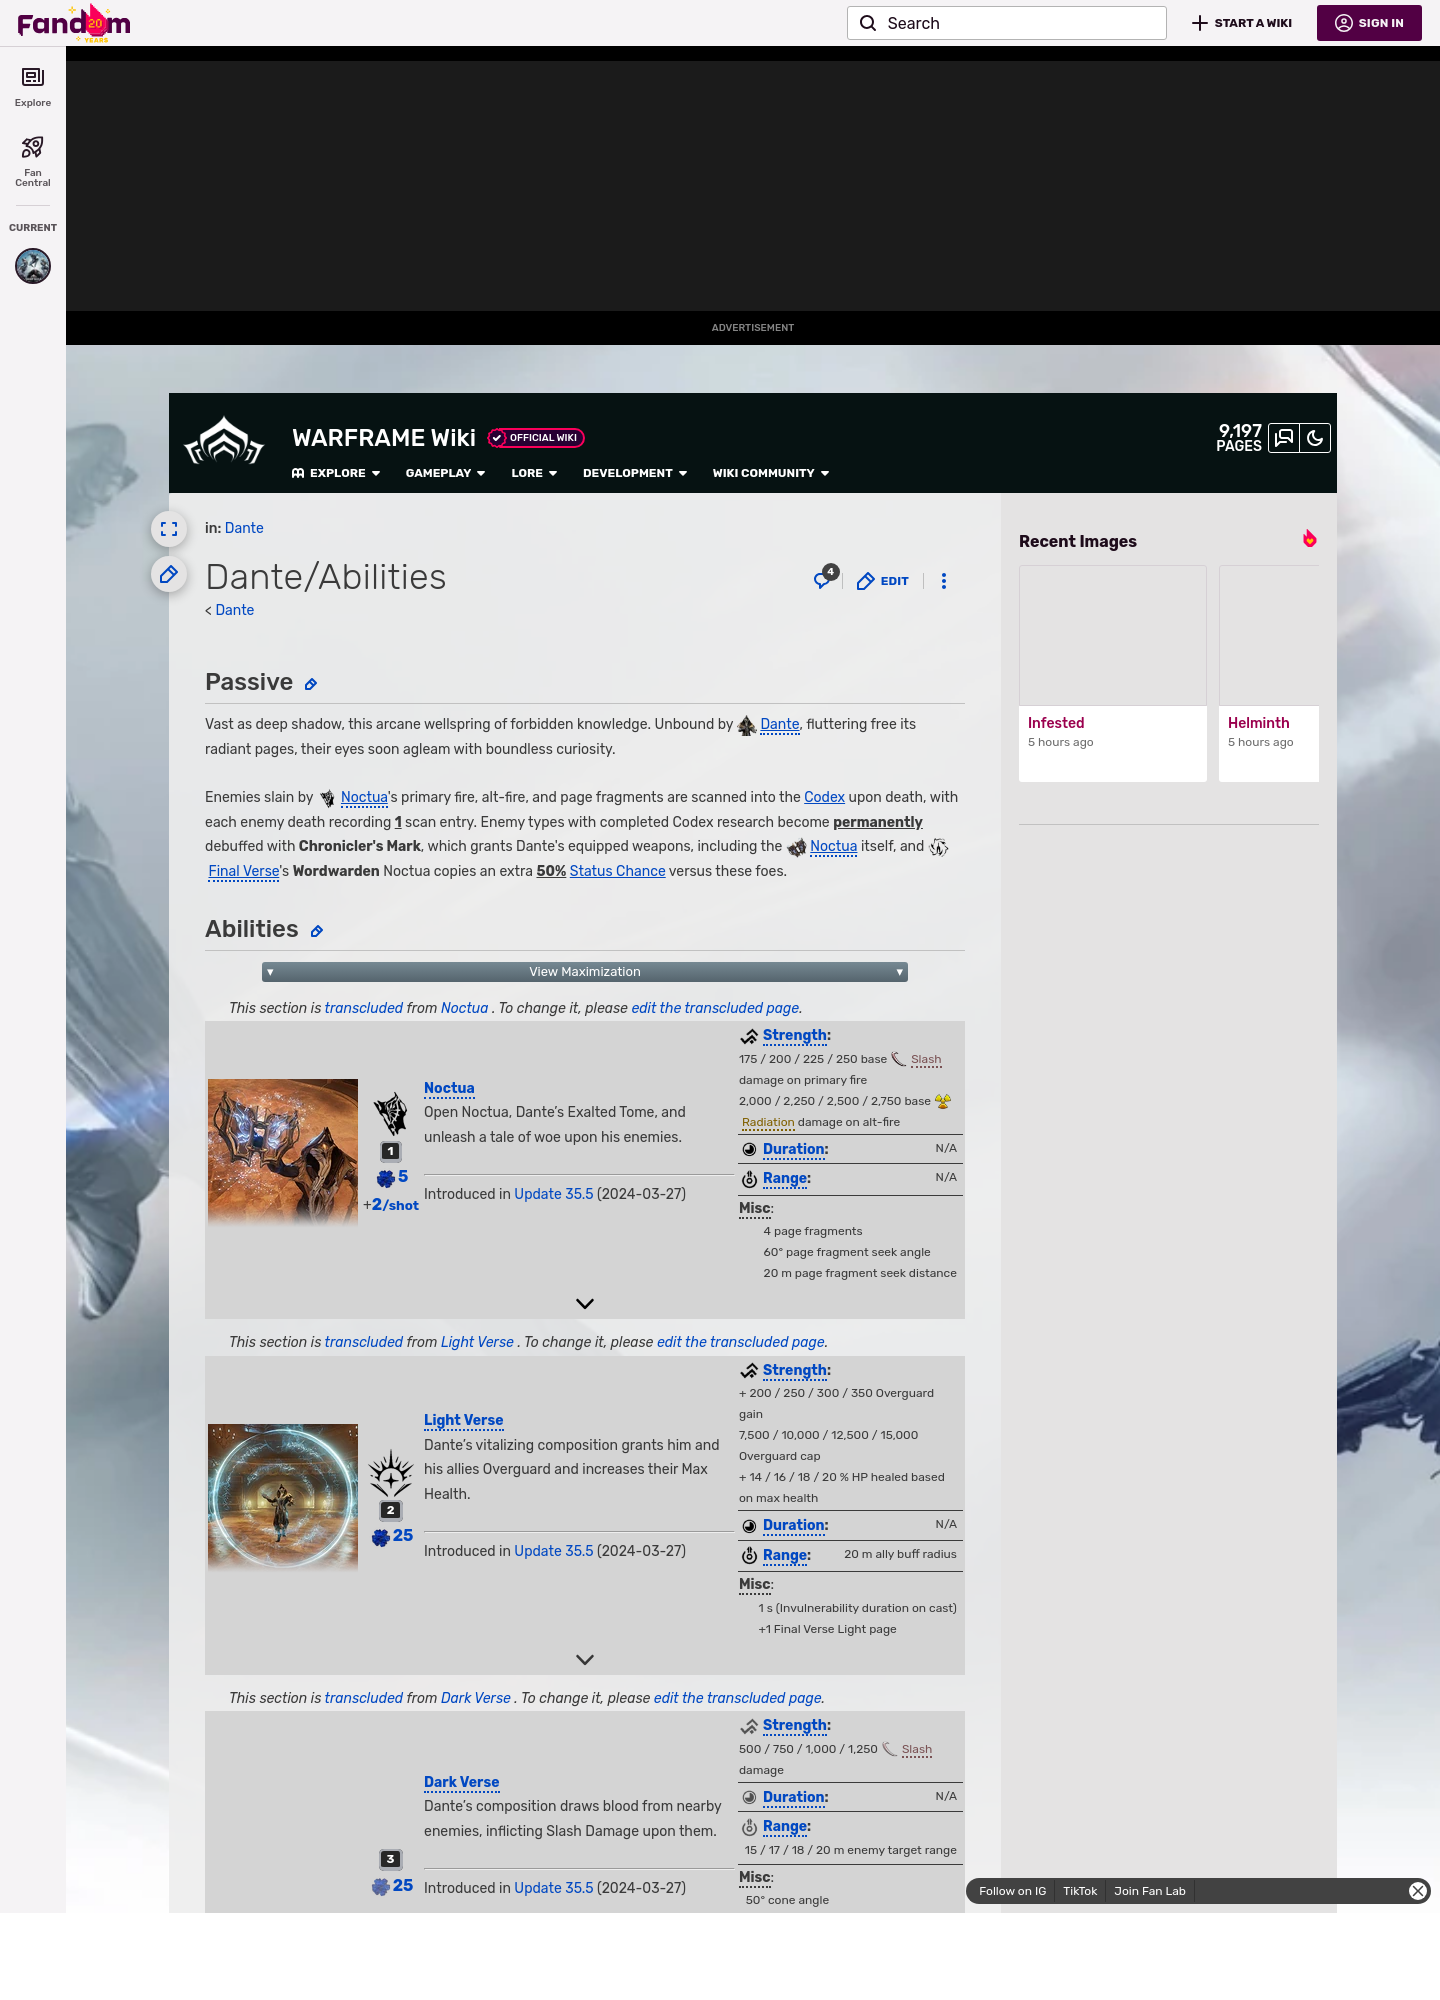Click the floating pencil edit icon
The width and height of the screenshot is (1440, 2000).
[x=169, y=574]
